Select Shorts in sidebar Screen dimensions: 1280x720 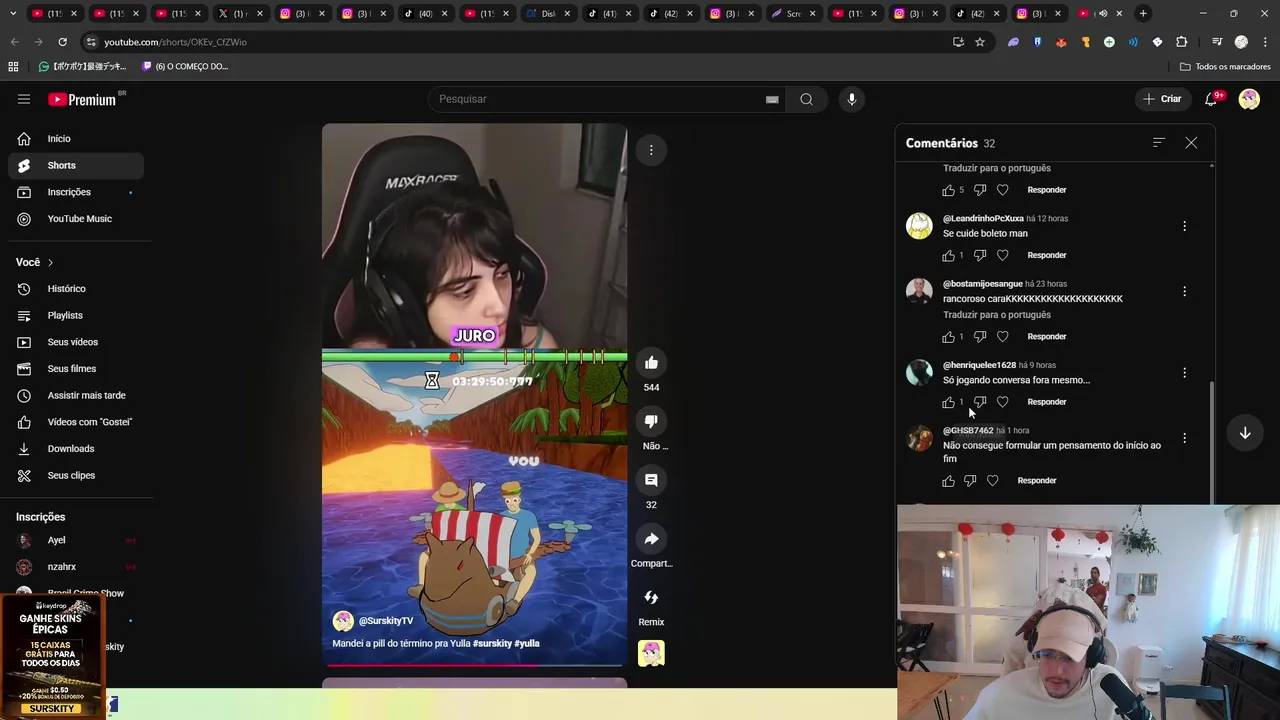(x=76, y=165)
